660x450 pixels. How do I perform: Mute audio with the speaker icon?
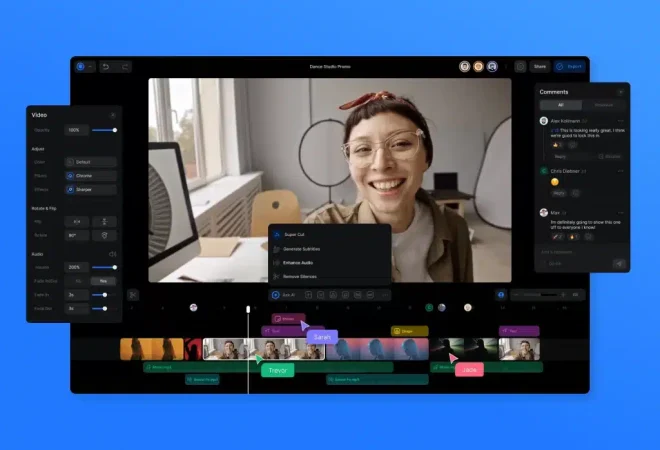pyautogui.click(x=112, y=254)
